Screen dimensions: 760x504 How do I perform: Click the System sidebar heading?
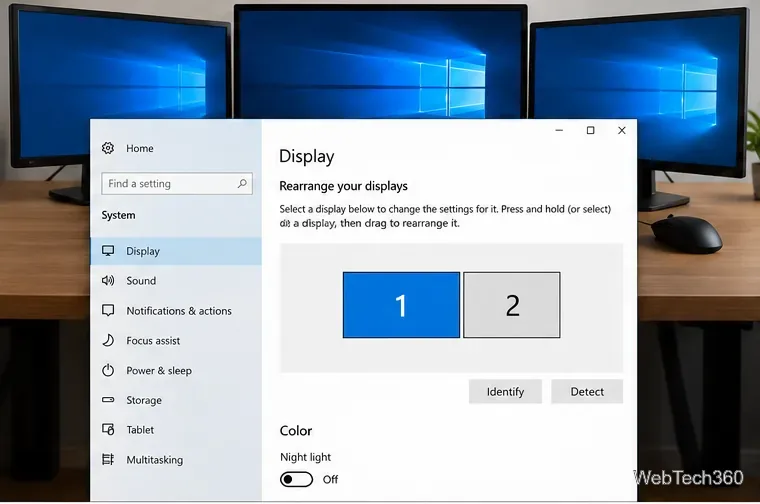tap(118, 215)
